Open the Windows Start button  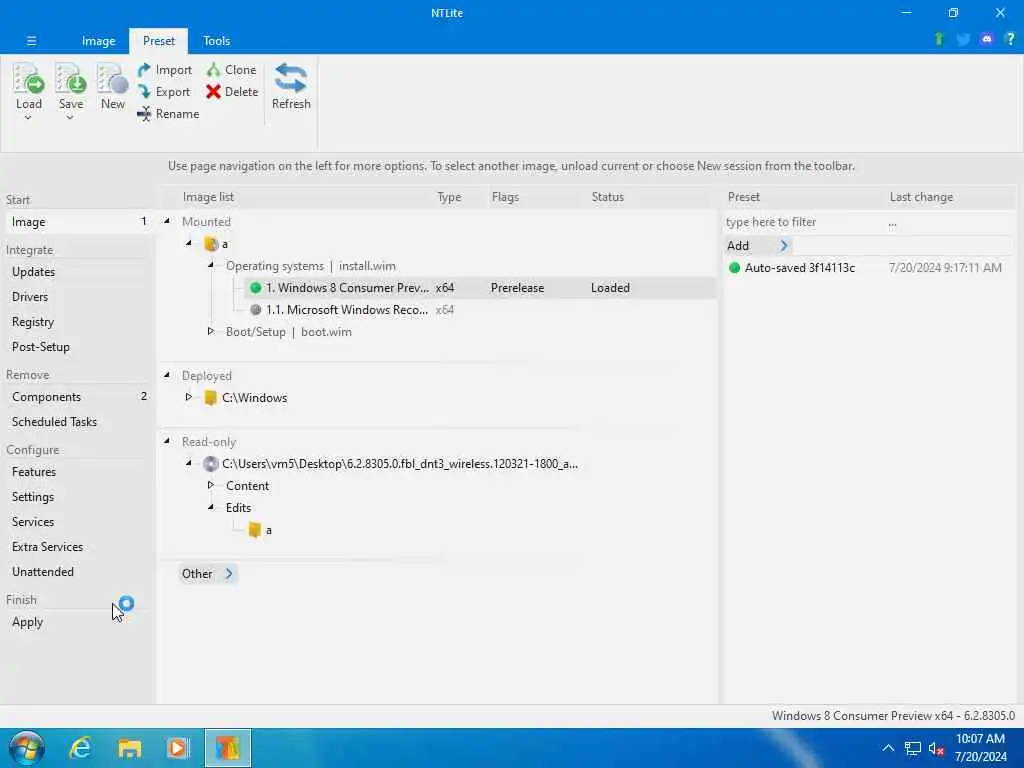pyautogui.click(x=27, y=748)
